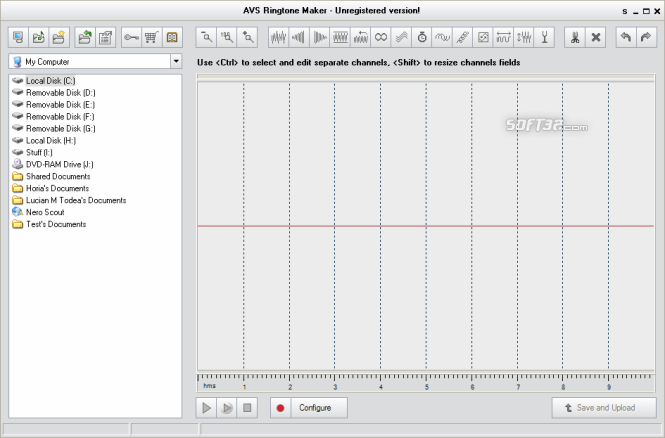The image size is (665, 438).
Task: Click the zoom in magnifier icon
Action: click(248, 37)
